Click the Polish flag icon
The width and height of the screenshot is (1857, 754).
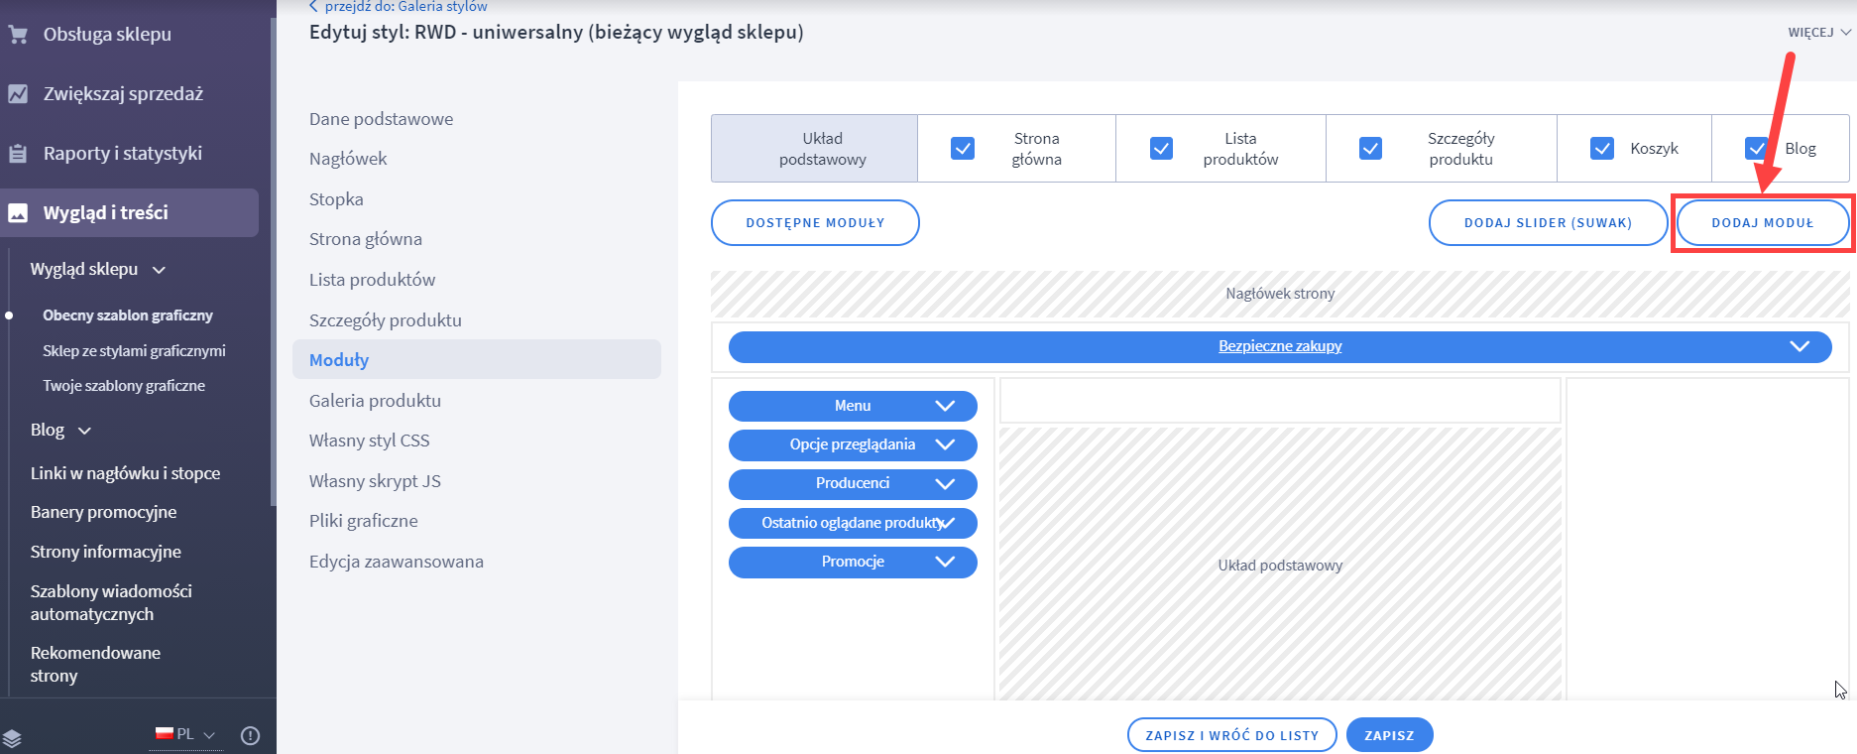165,734
